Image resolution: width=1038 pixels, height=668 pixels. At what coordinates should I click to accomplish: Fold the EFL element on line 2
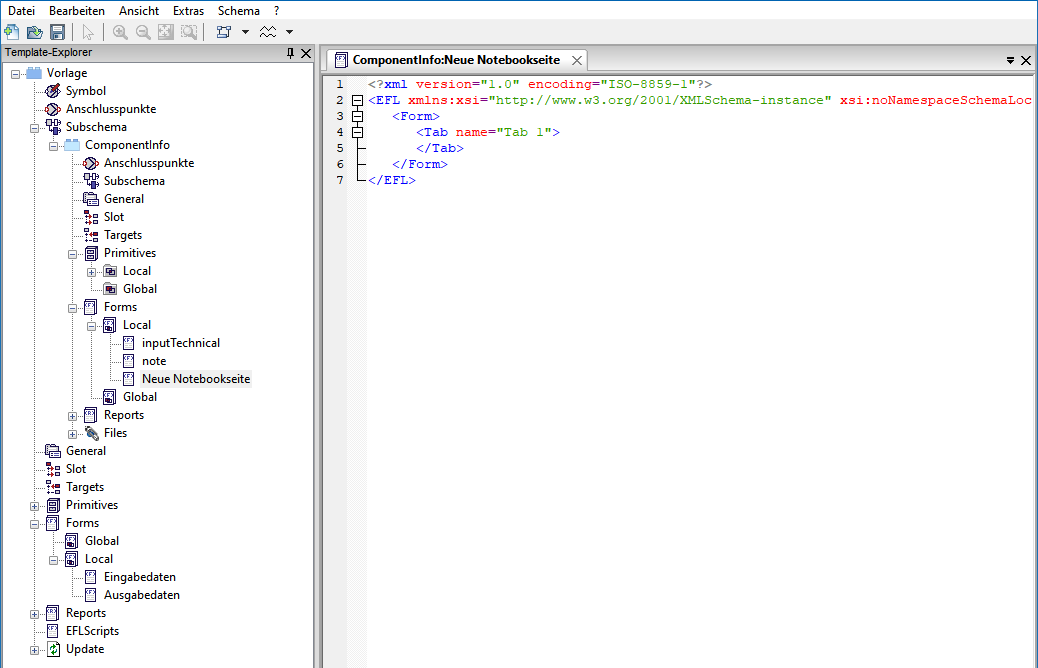[357, 101]
